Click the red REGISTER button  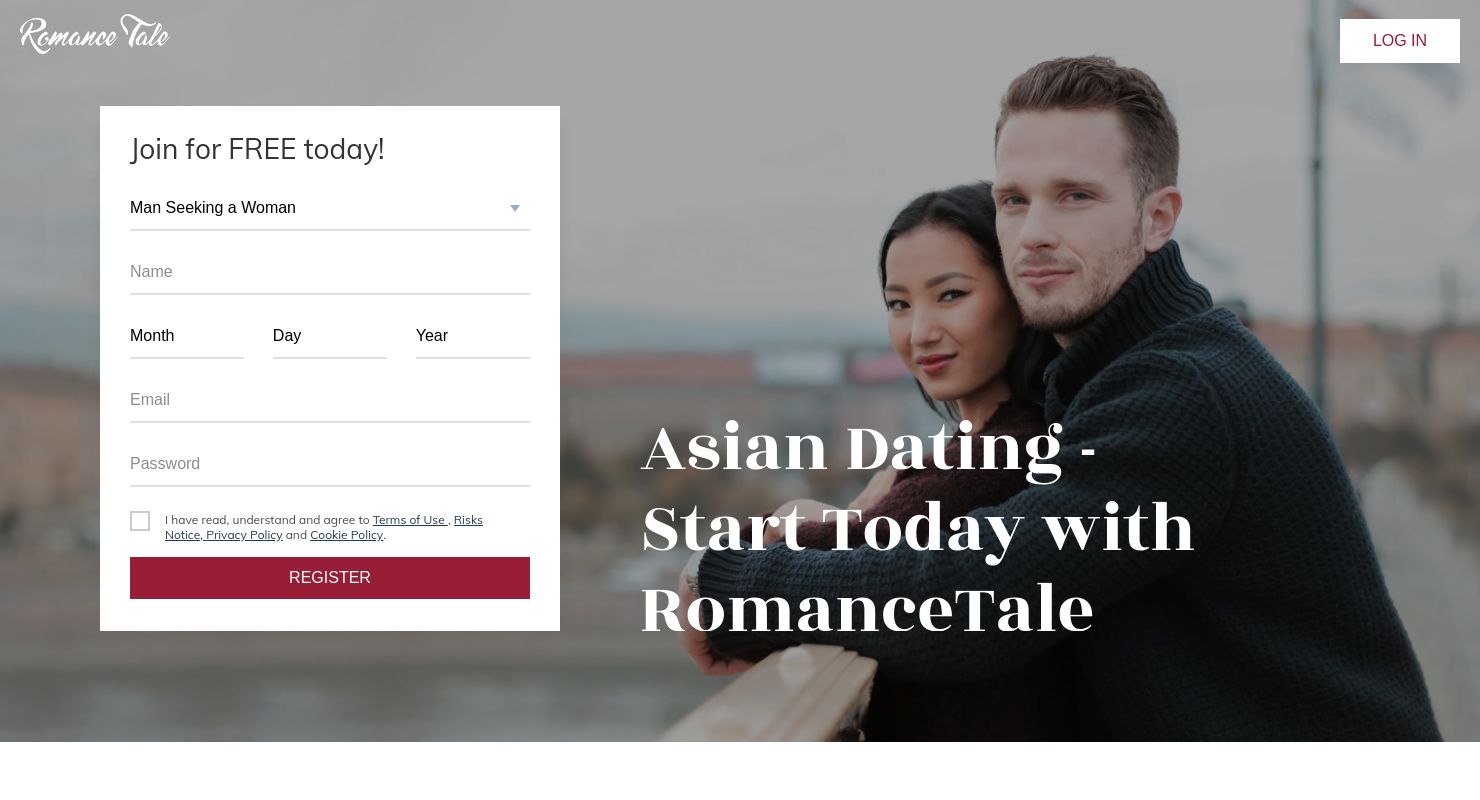tap(330, 578)
